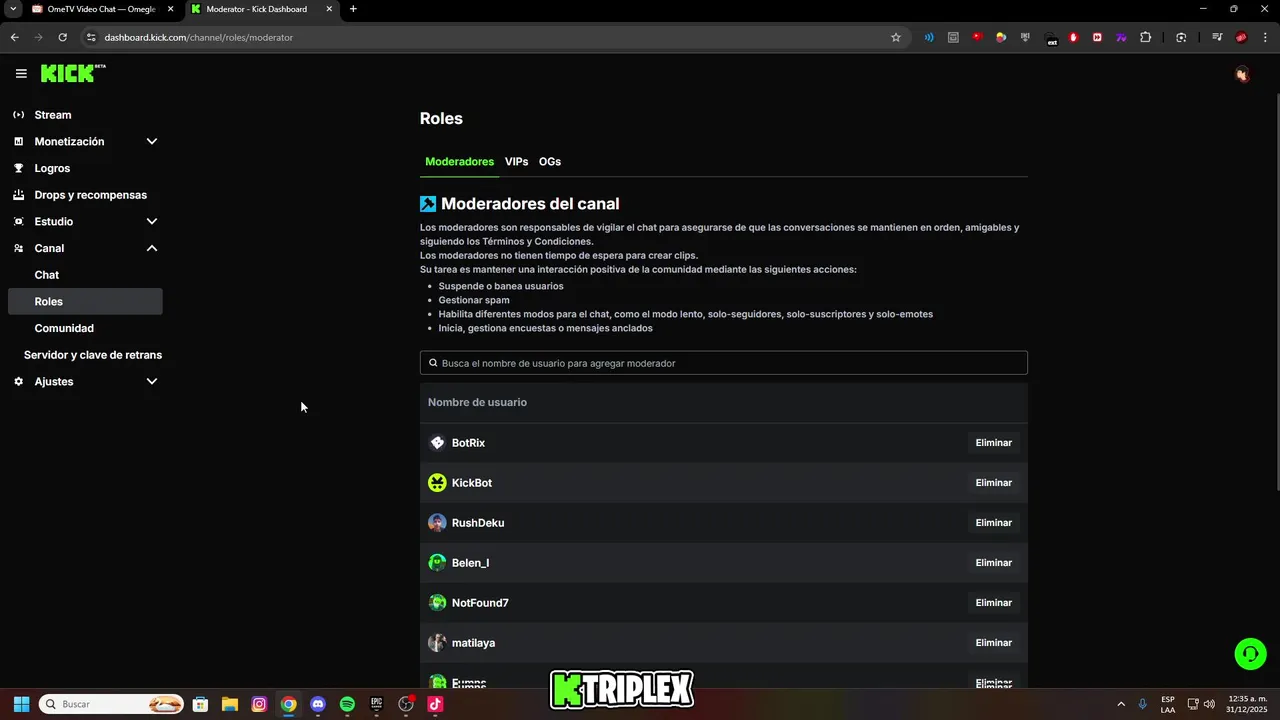
Task: Open a new browser tab
Action: pyautogui.click(x=353, y=9)
